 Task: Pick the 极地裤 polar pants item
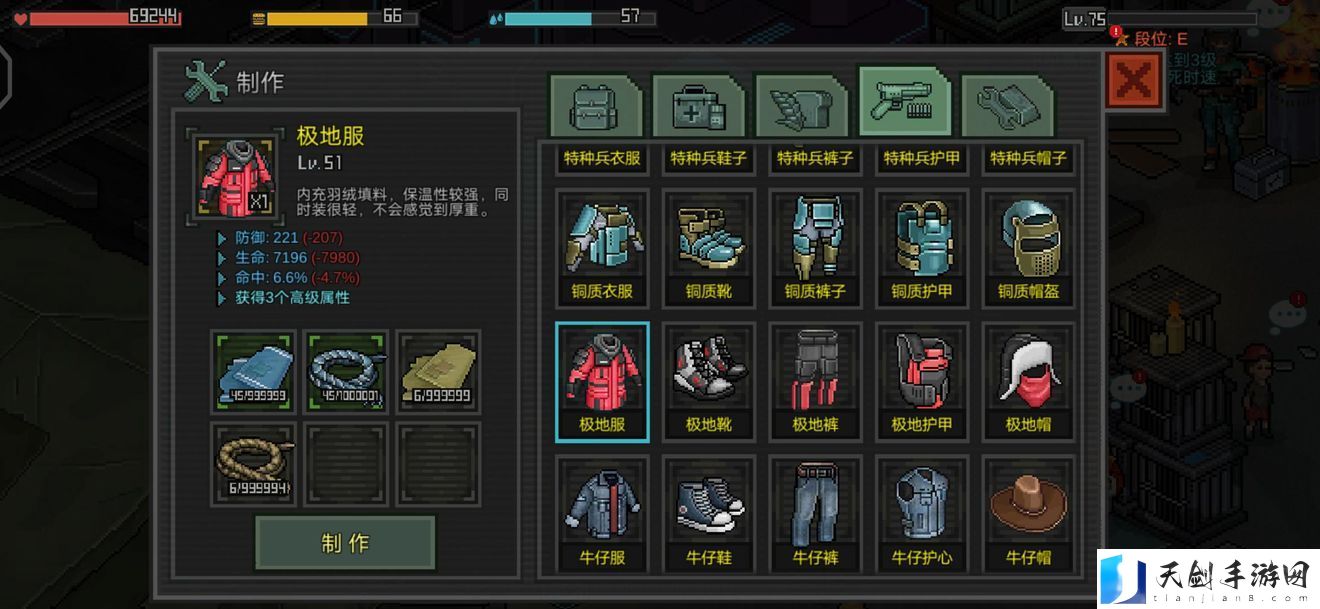[815, 381]
